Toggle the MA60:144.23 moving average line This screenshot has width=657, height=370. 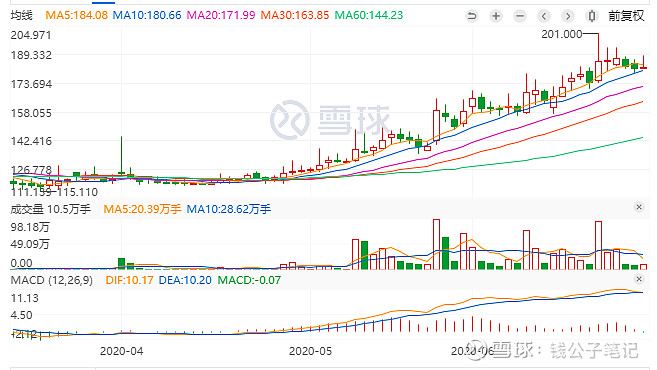tap(369, 16)
